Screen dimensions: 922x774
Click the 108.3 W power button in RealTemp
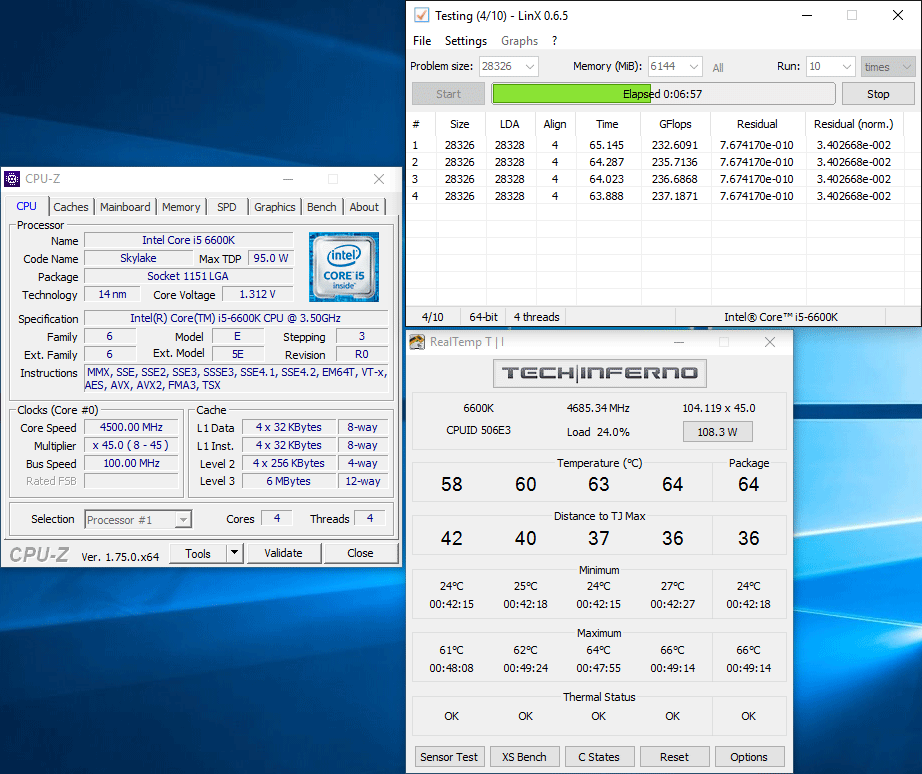tap(717, 432)
